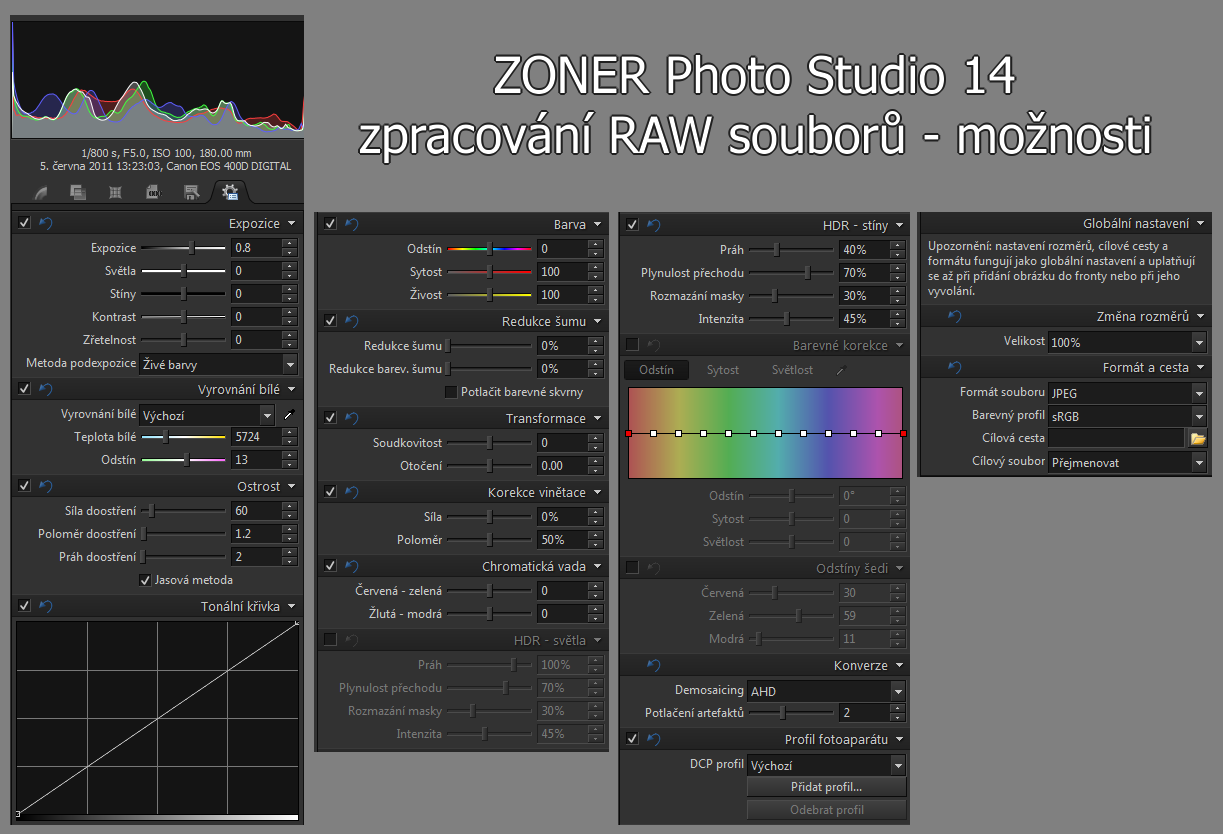The height and width of the screenshot is (834, 1223).
Task: Select the active gear settings tab
Action: [229, 192]
